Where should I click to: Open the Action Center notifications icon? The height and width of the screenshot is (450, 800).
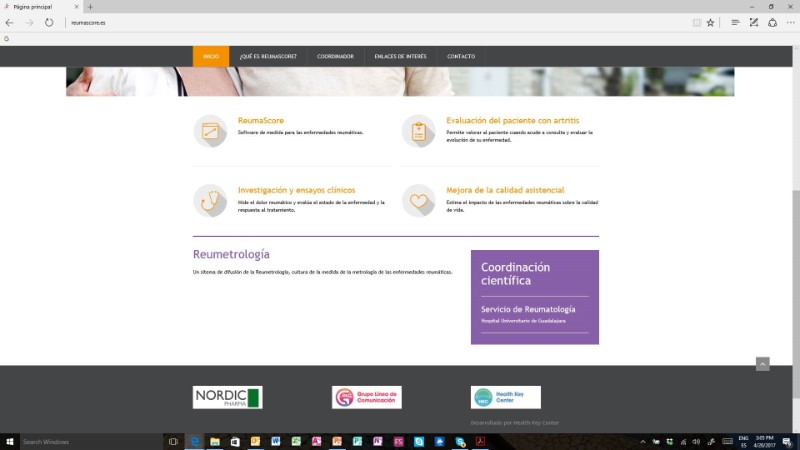(x=787, y=442)
